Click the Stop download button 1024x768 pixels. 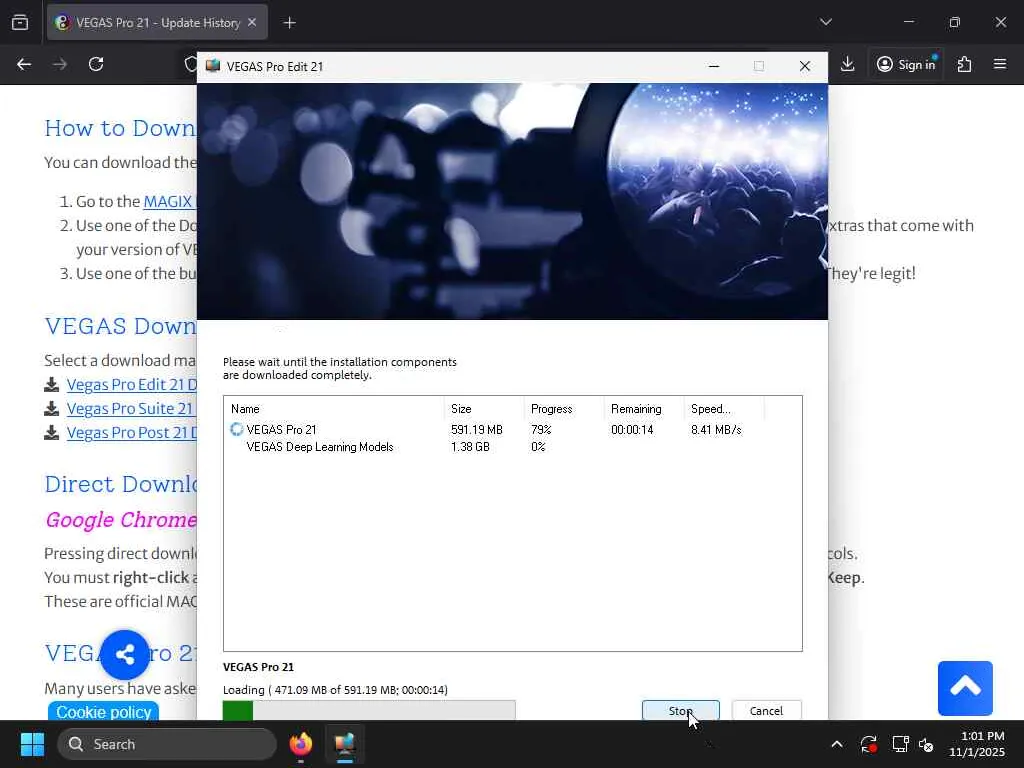coord(680,711)
